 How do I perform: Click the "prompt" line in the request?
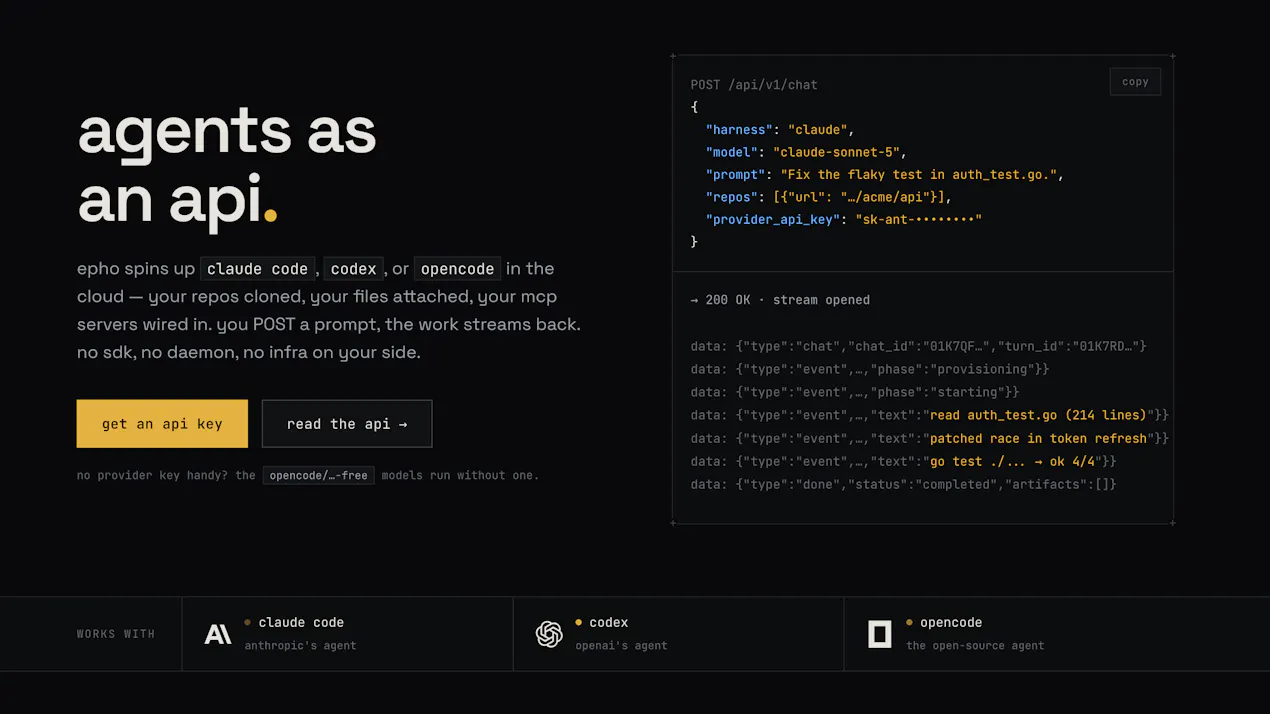pos(884,174)
